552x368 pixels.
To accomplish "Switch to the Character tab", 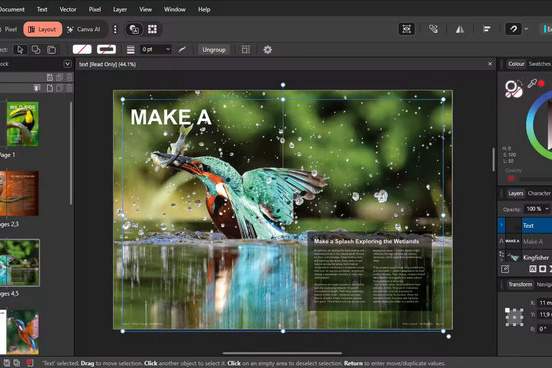I will [539, 193].
